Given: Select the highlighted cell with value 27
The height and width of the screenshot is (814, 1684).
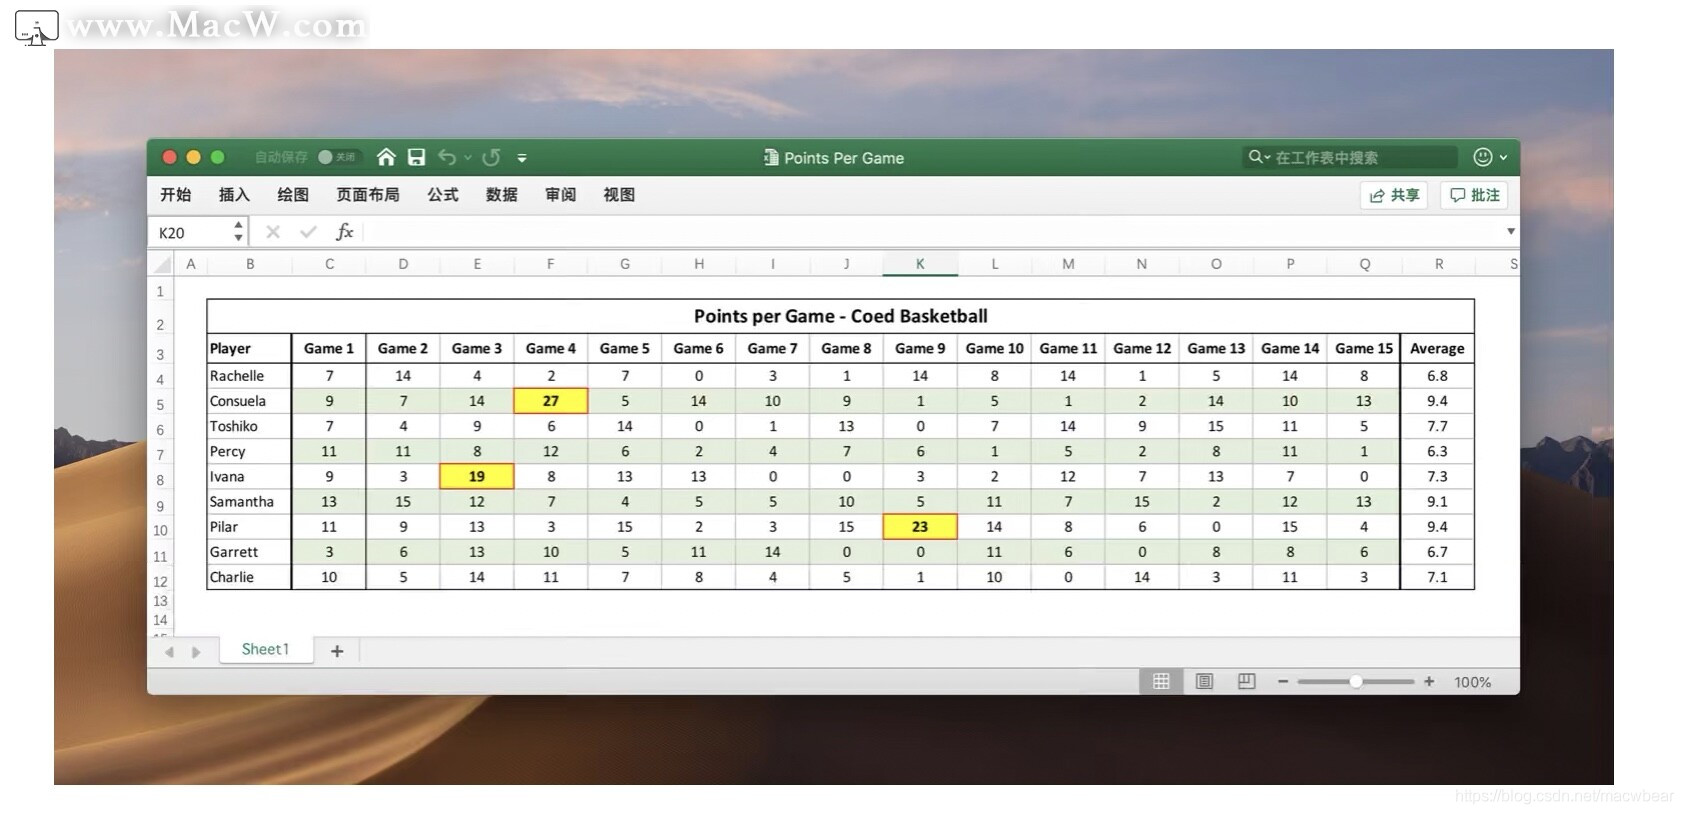Looking at the screenshot, I should pyautogui.click(x=551, y=401).
